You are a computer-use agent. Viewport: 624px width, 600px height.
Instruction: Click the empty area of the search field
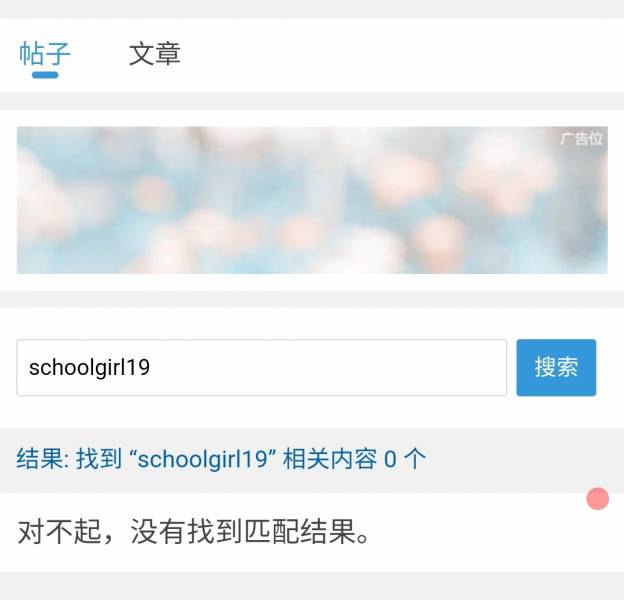pyautogui.click(x=326, y=368)
